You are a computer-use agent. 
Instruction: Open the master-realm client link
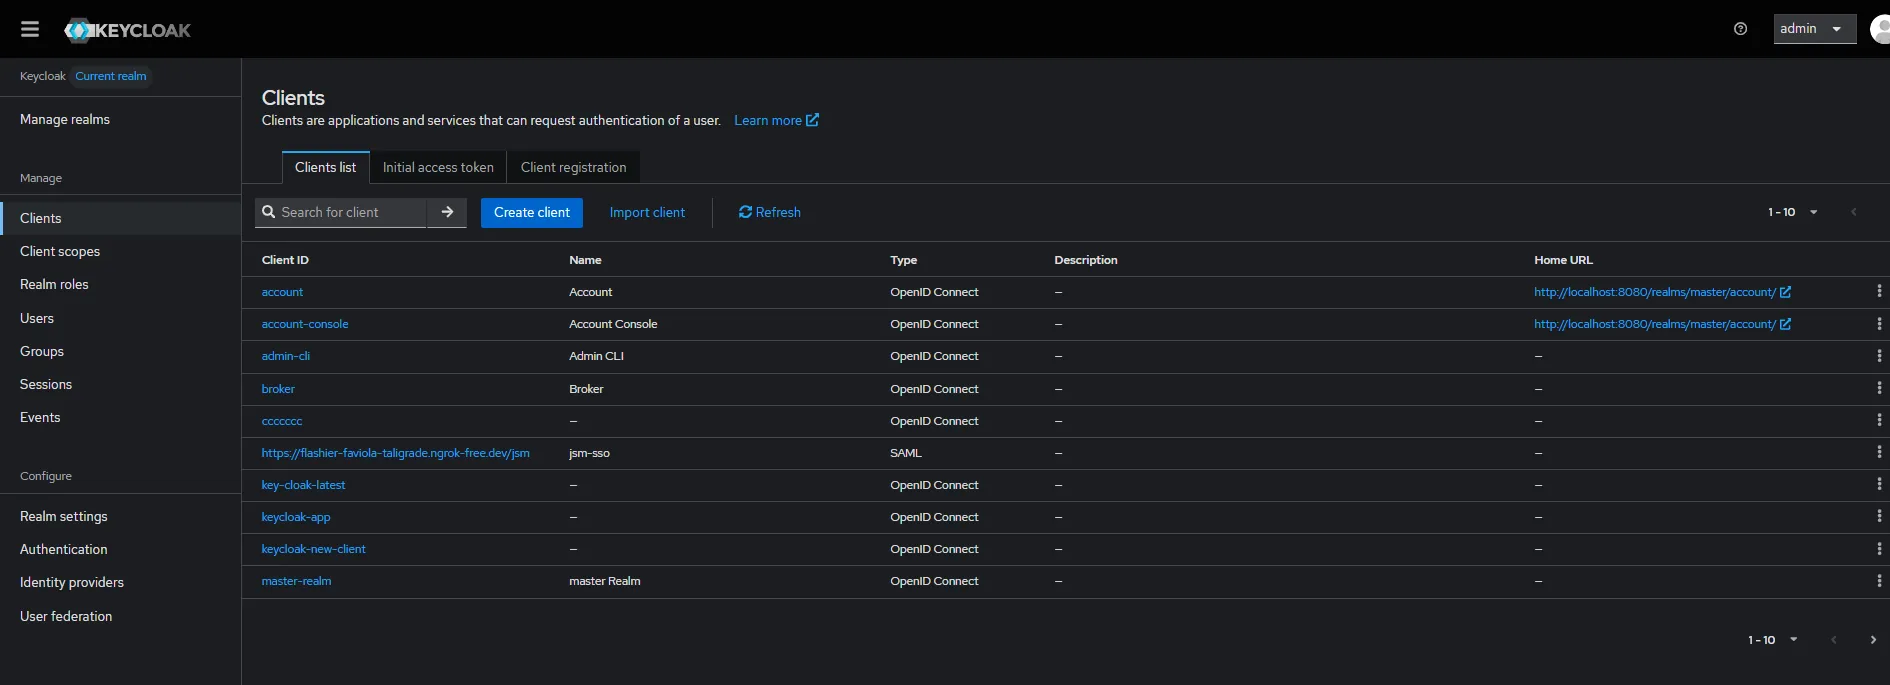296,581
